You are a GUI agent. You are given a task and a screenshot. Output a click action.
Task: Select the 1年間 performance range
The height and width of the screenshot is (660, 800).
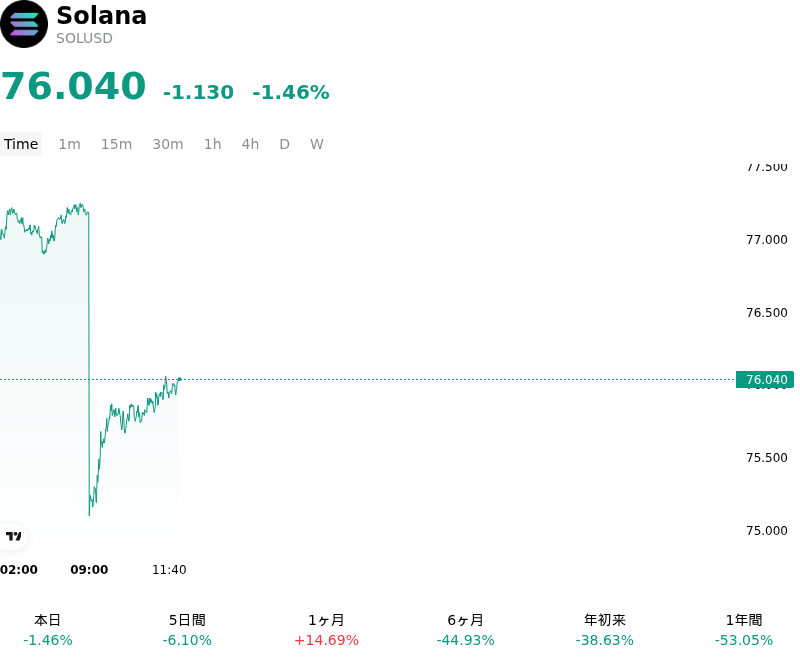tap(744, 630)
